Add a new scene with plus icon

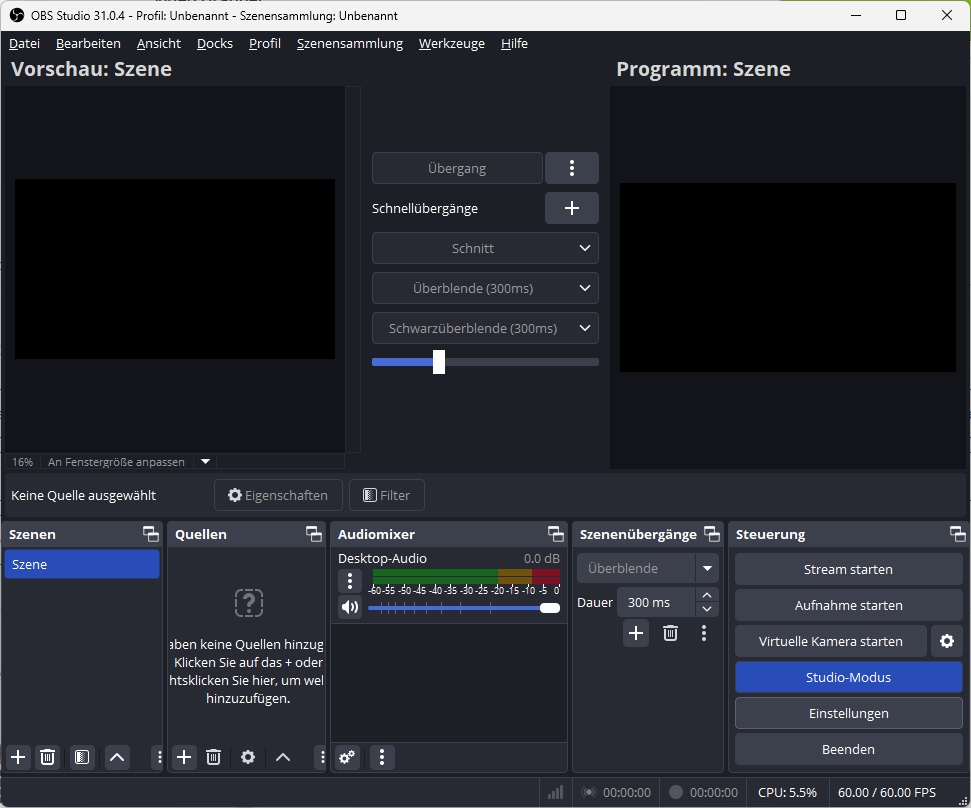coord(18,757)
